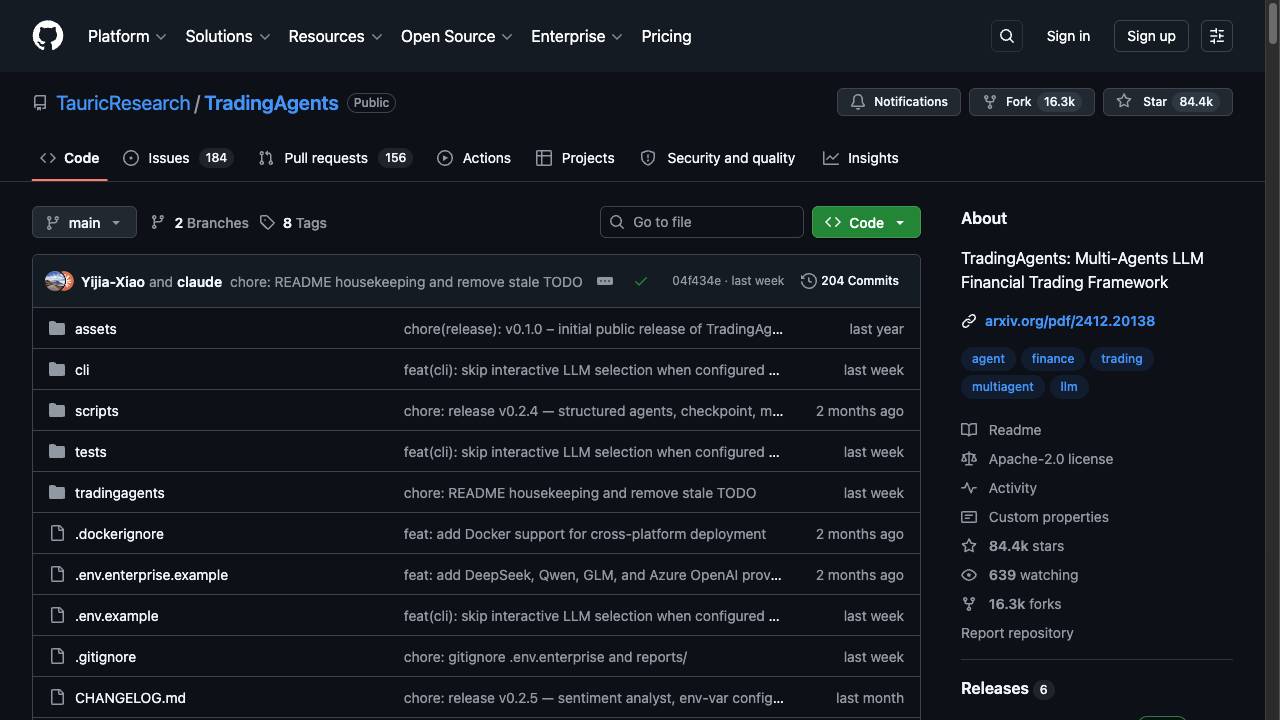Image resolution: width=1280 pixels, height=720 pixels.
Task: Open the Pricing link
Action: pos(666,36)
